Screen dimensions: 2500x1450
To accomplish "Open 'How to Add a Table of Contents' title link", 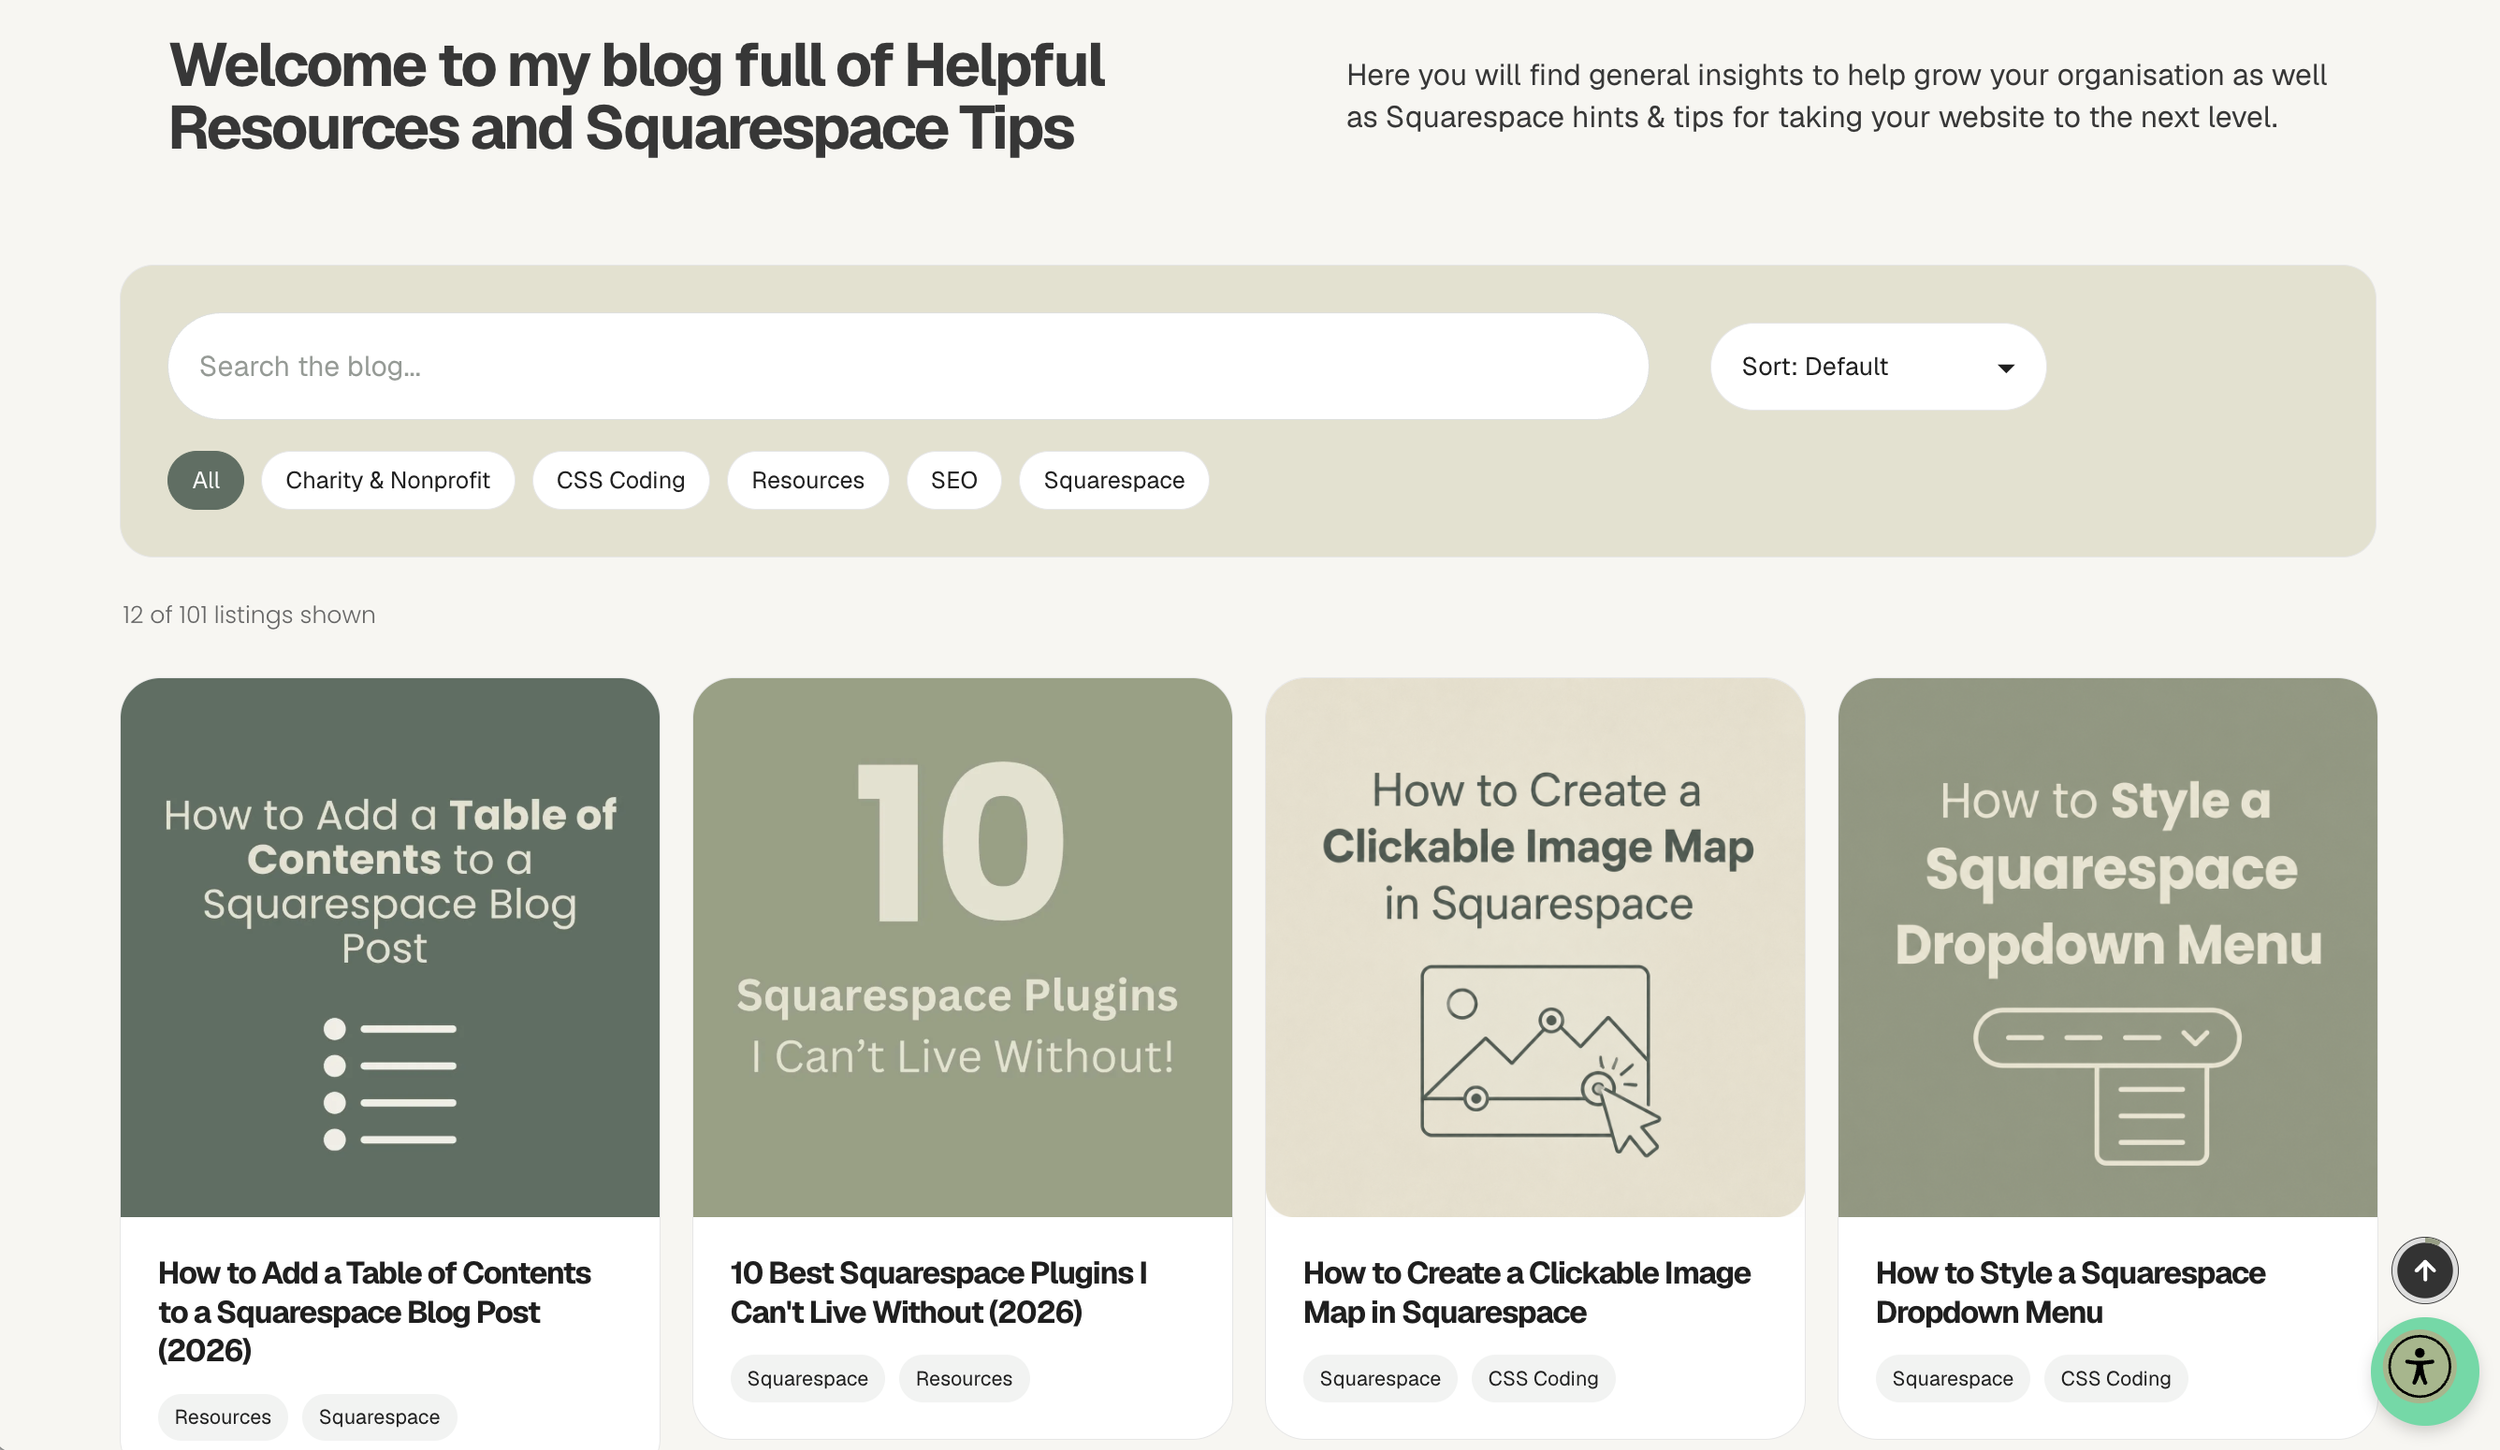I will [x=374, y=1311].
